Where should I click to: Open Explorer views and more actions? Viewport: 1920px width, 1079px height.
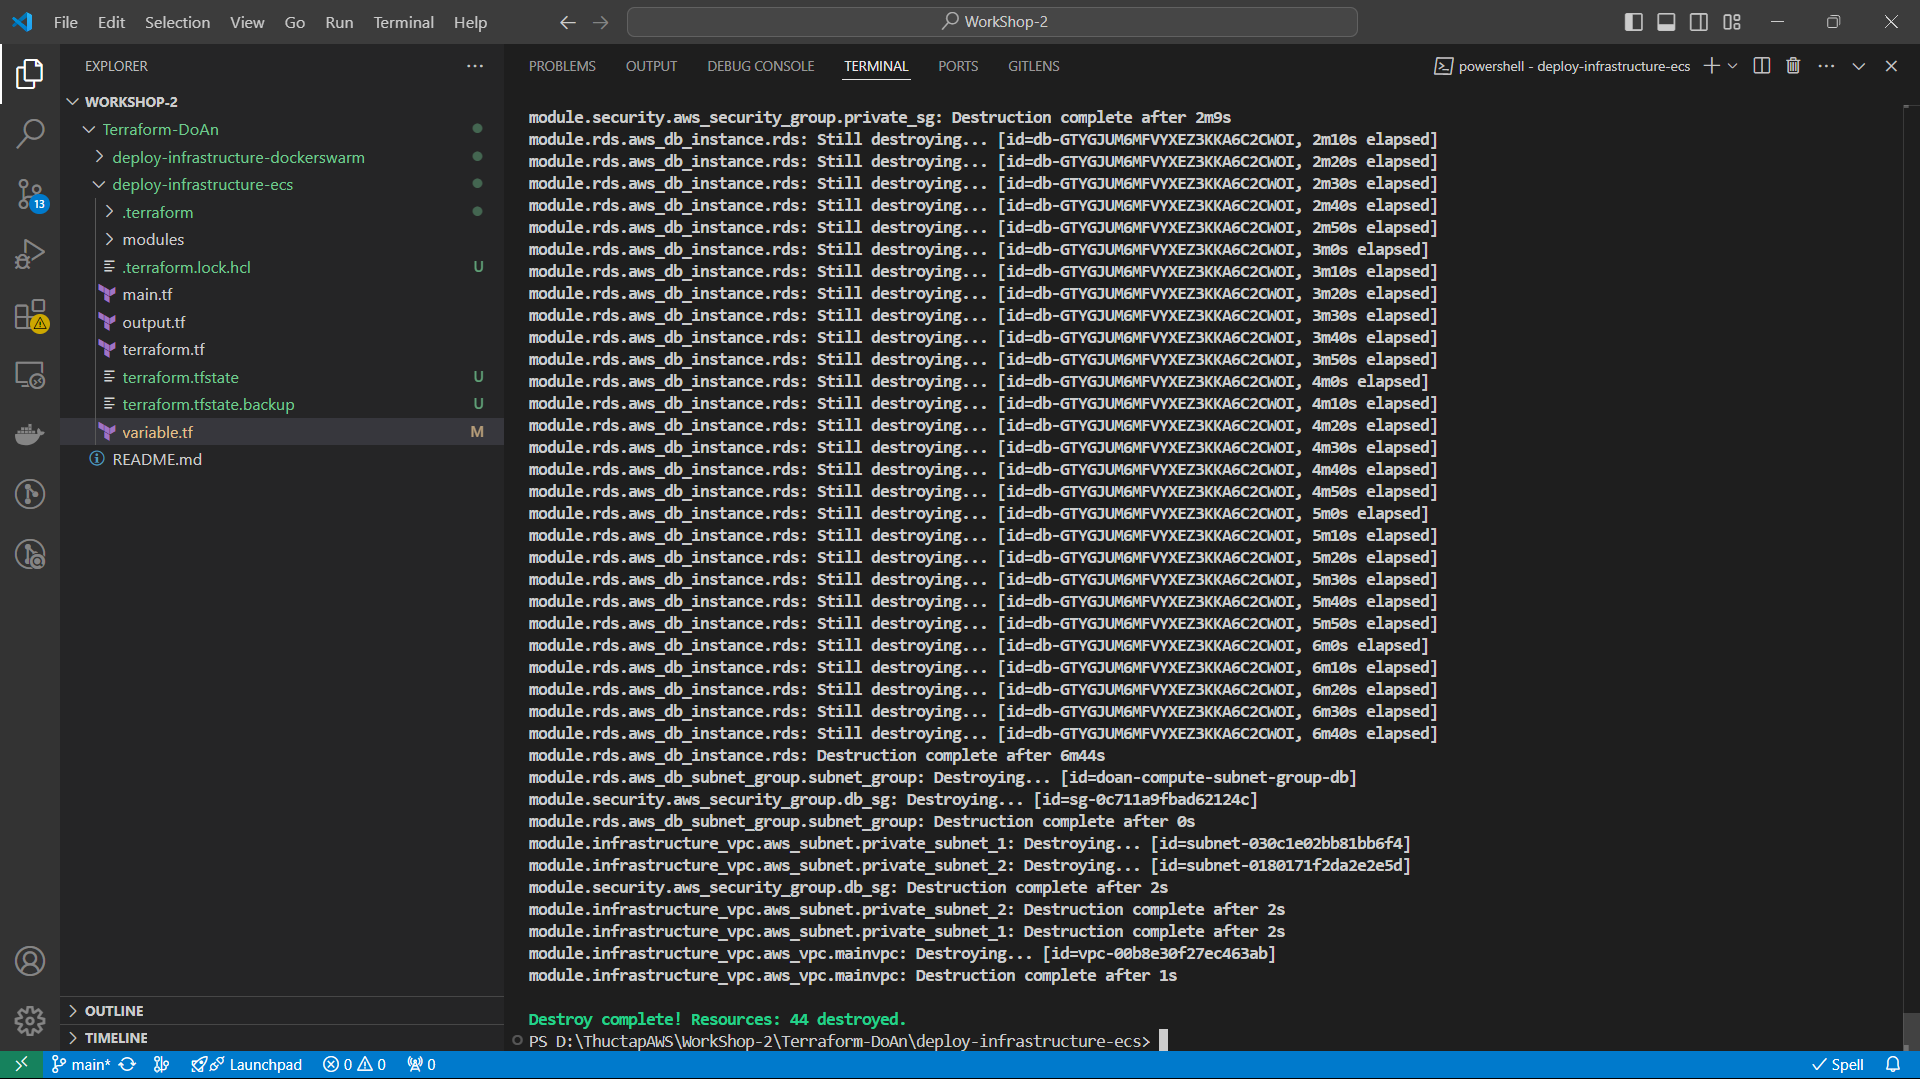point(475,66)
